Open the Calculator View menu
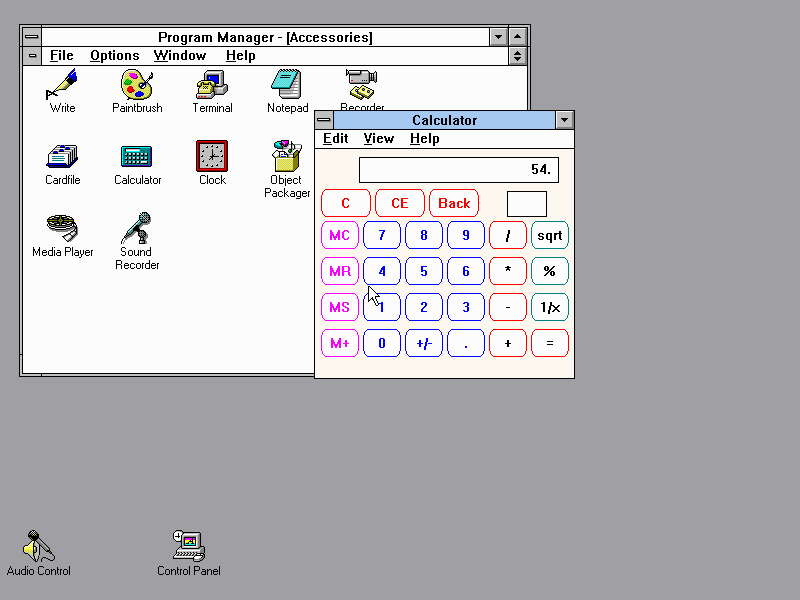Image resolution: width=800 pixels, height=600 pixels. tap(378, 139)
